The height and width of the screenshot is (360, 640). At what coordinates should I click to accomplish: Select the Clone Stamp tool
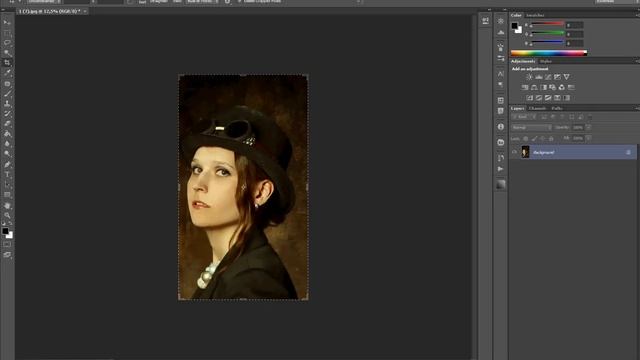coord(7,104)
